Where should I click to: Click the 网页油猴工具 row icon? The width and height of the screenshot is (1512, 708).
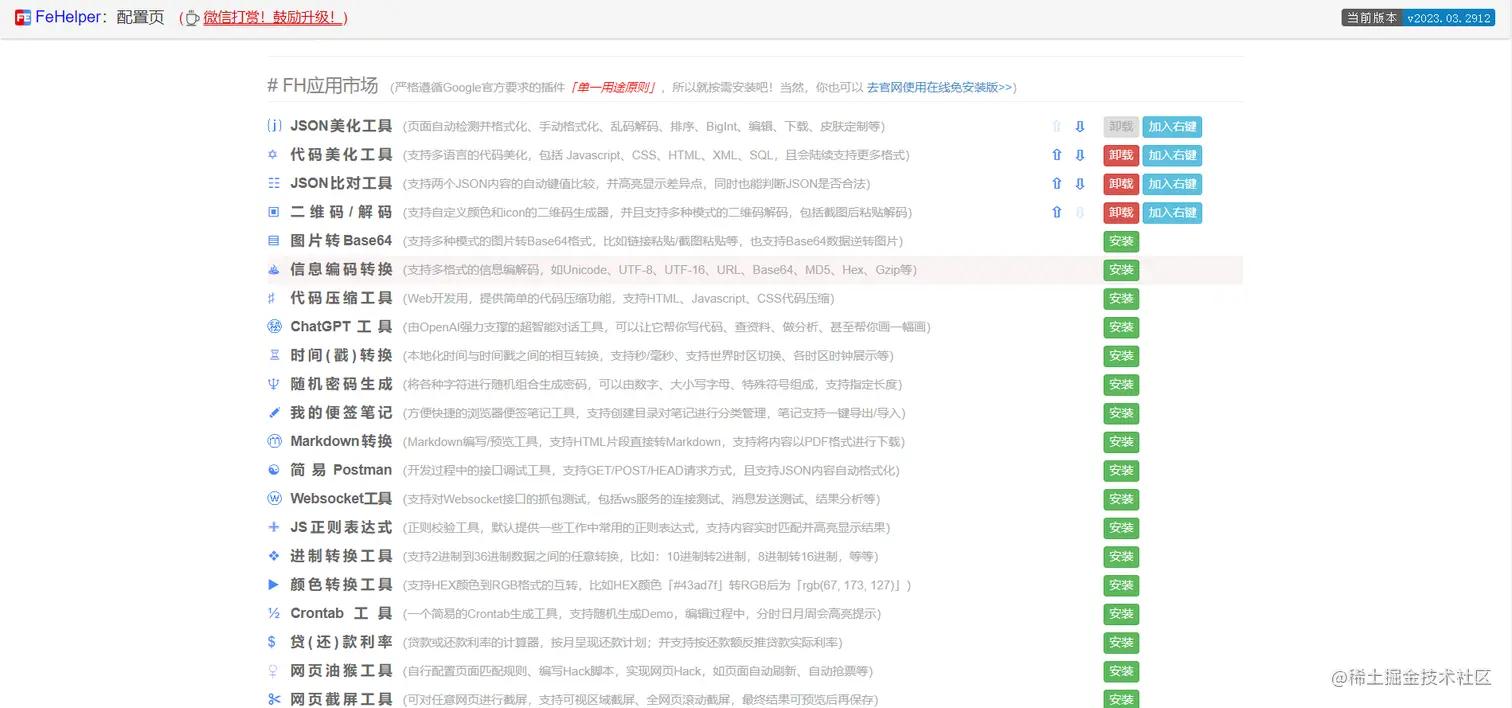(x=273, y=671)
